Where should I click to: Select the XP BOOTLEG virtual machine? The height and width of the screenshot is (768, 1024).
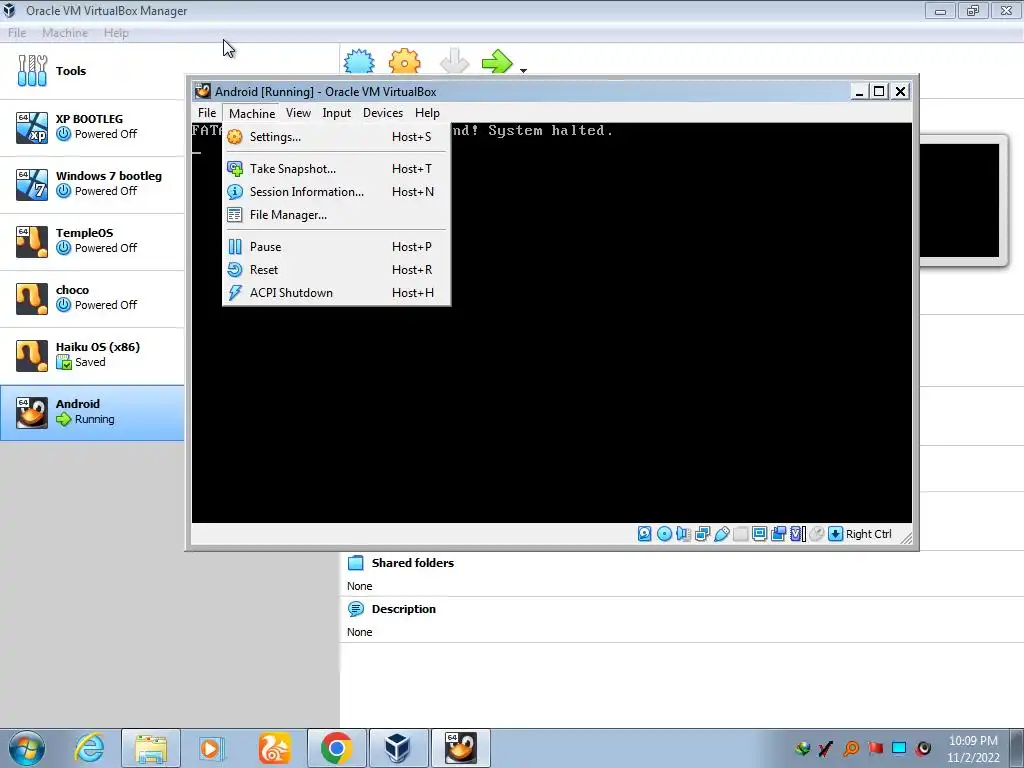point(92,127)
